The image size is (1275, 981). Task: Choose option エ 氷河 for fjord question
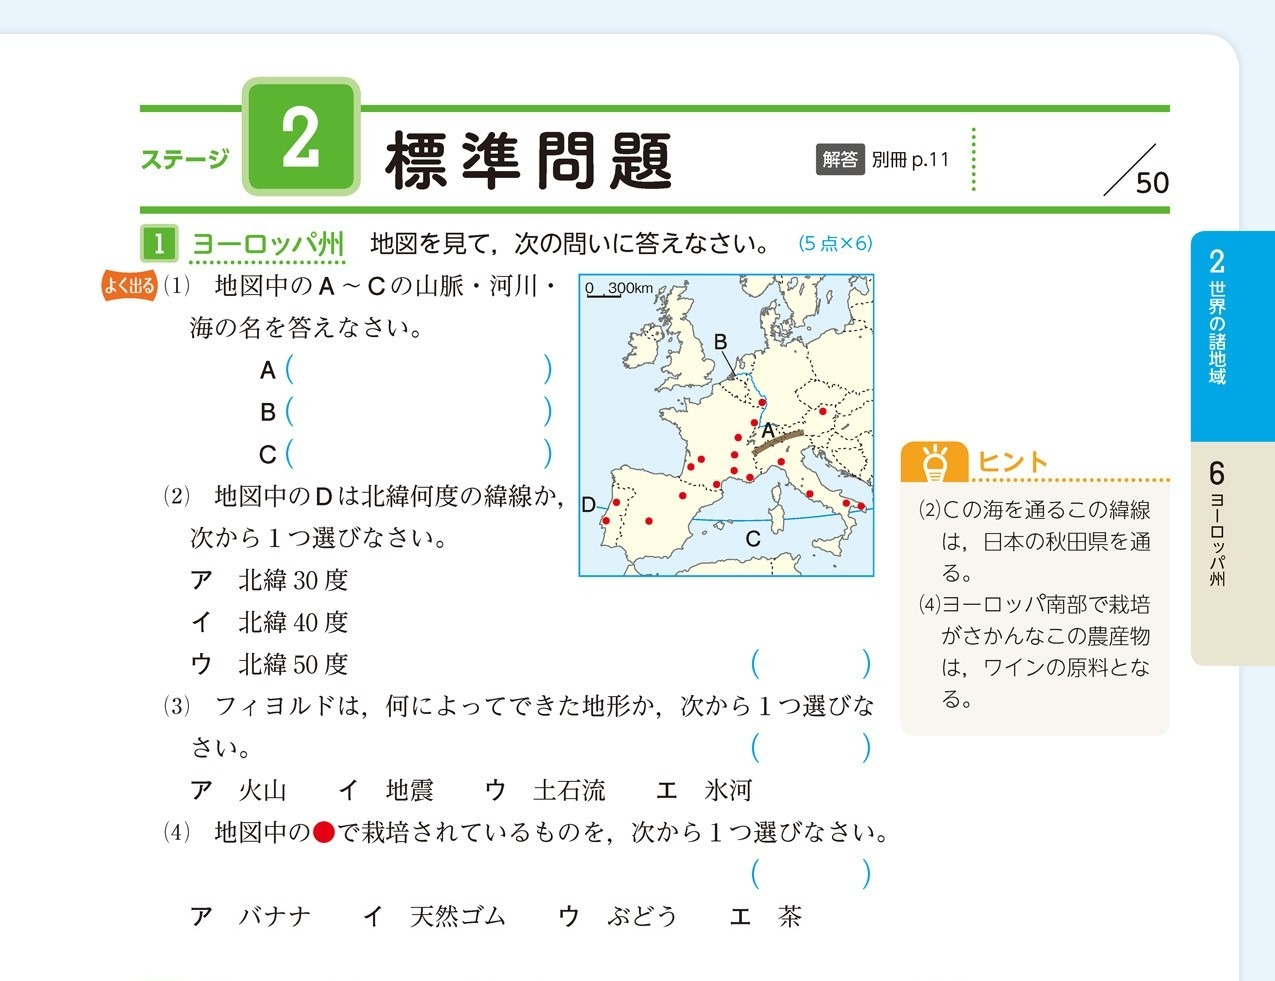(704, 790)
